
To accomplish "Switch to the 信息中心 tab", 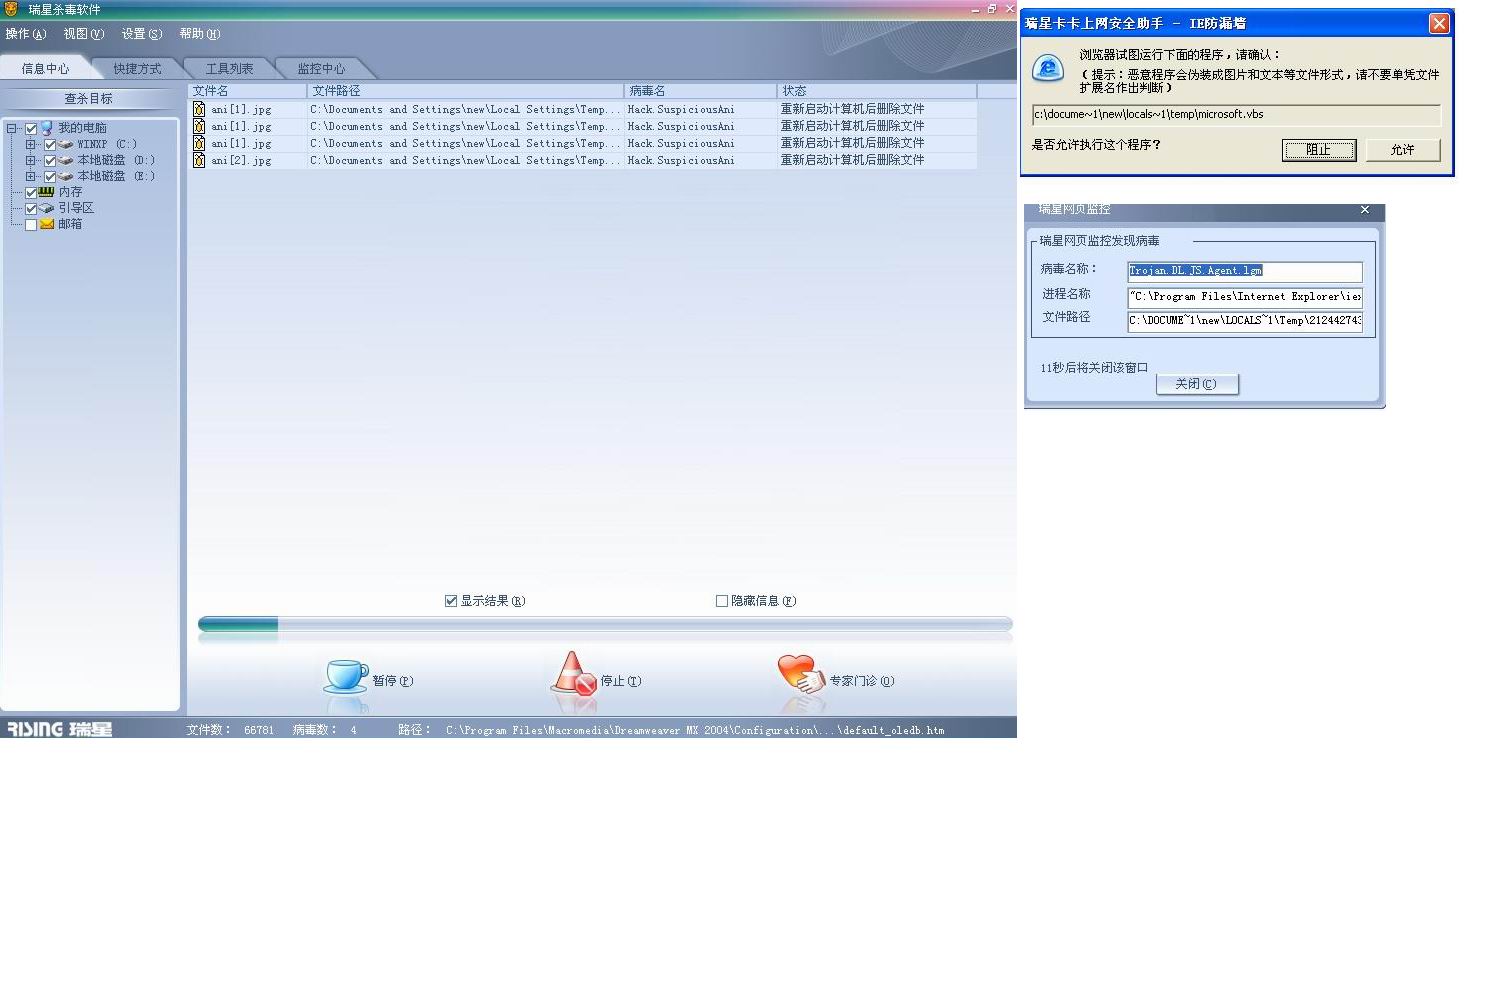I will pos(46,69).
